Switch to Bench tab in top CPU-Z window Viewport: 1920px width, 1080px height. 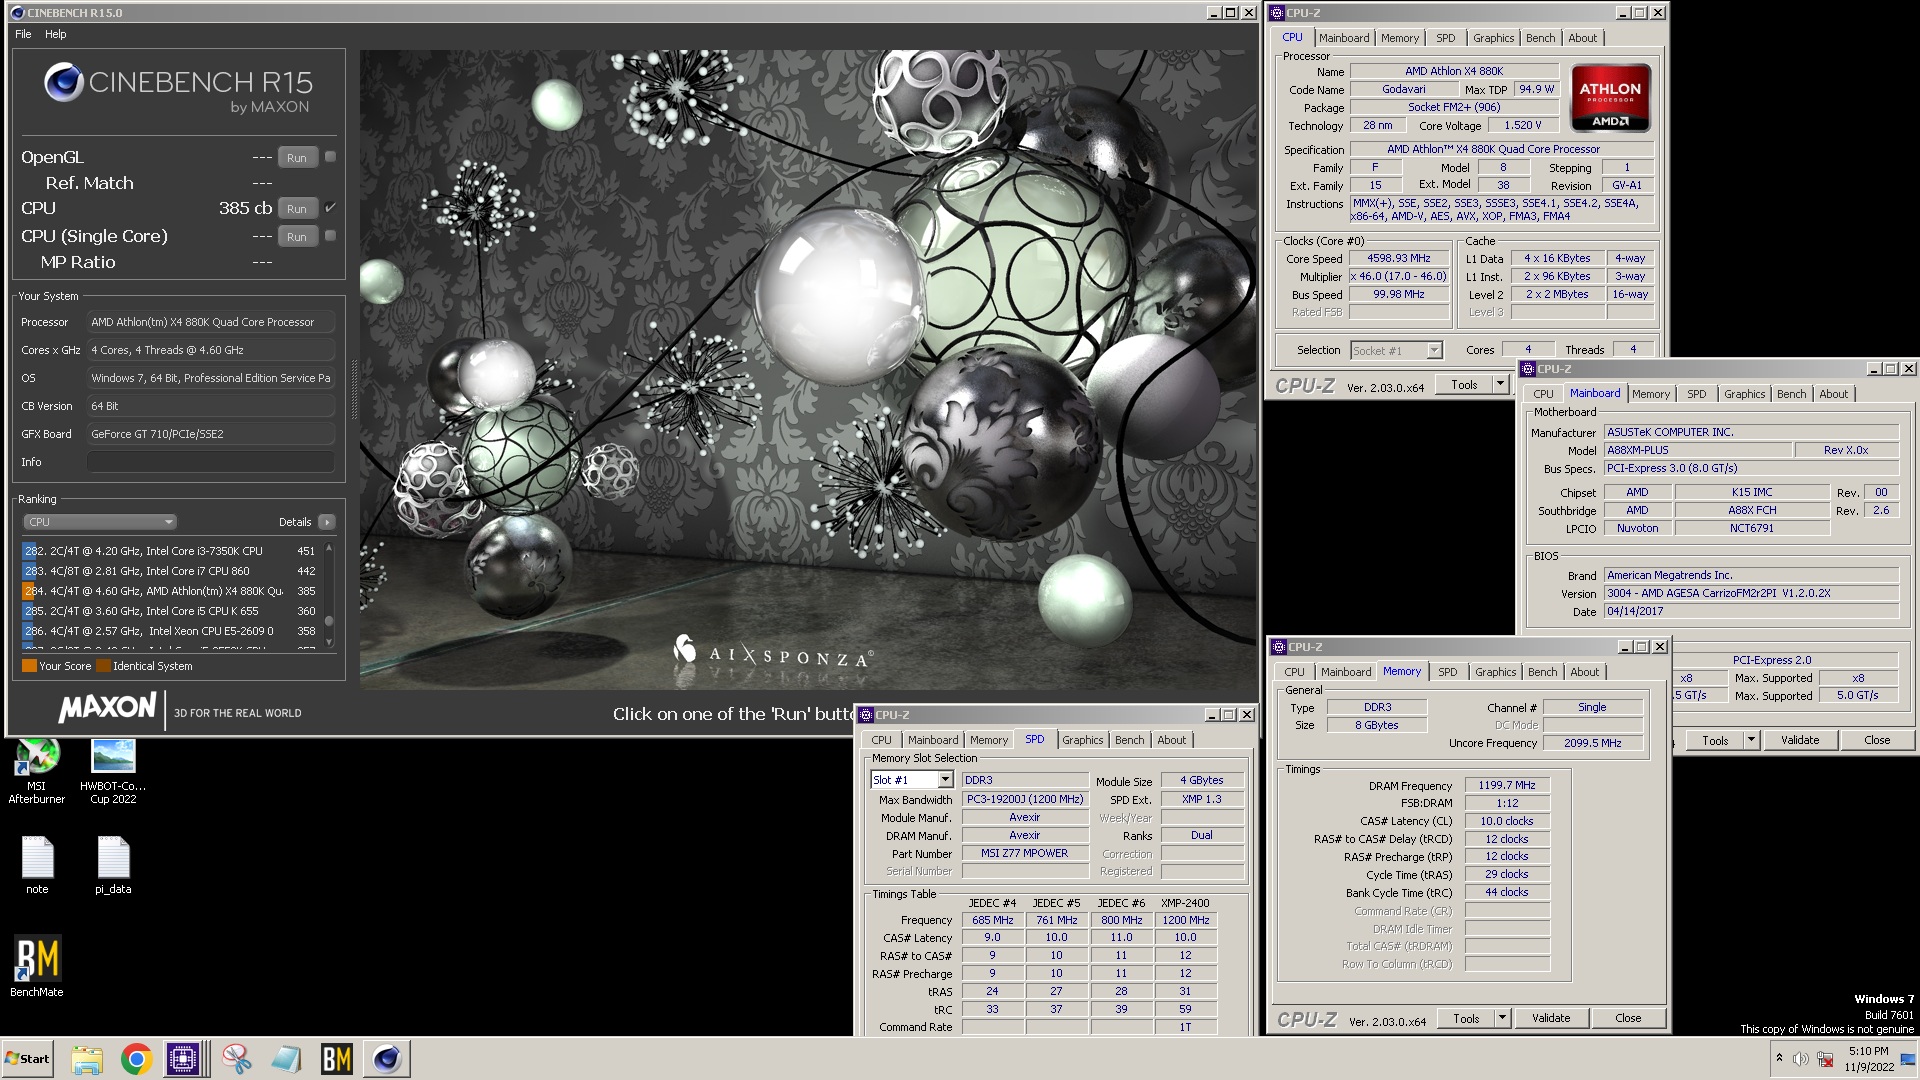pos(1540,38)
